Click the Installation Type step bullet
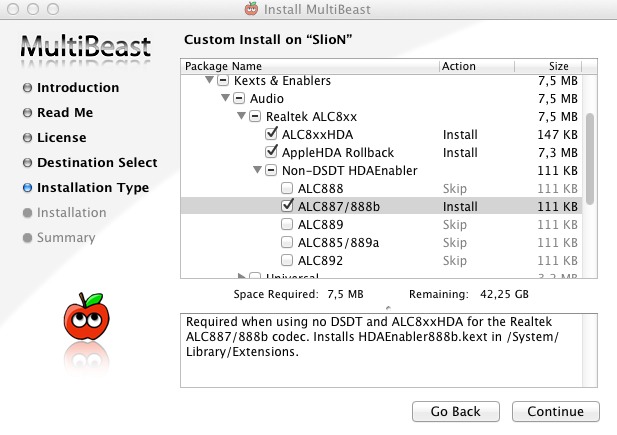The width and height of the screenshot is (617, 435). (27, 187)
